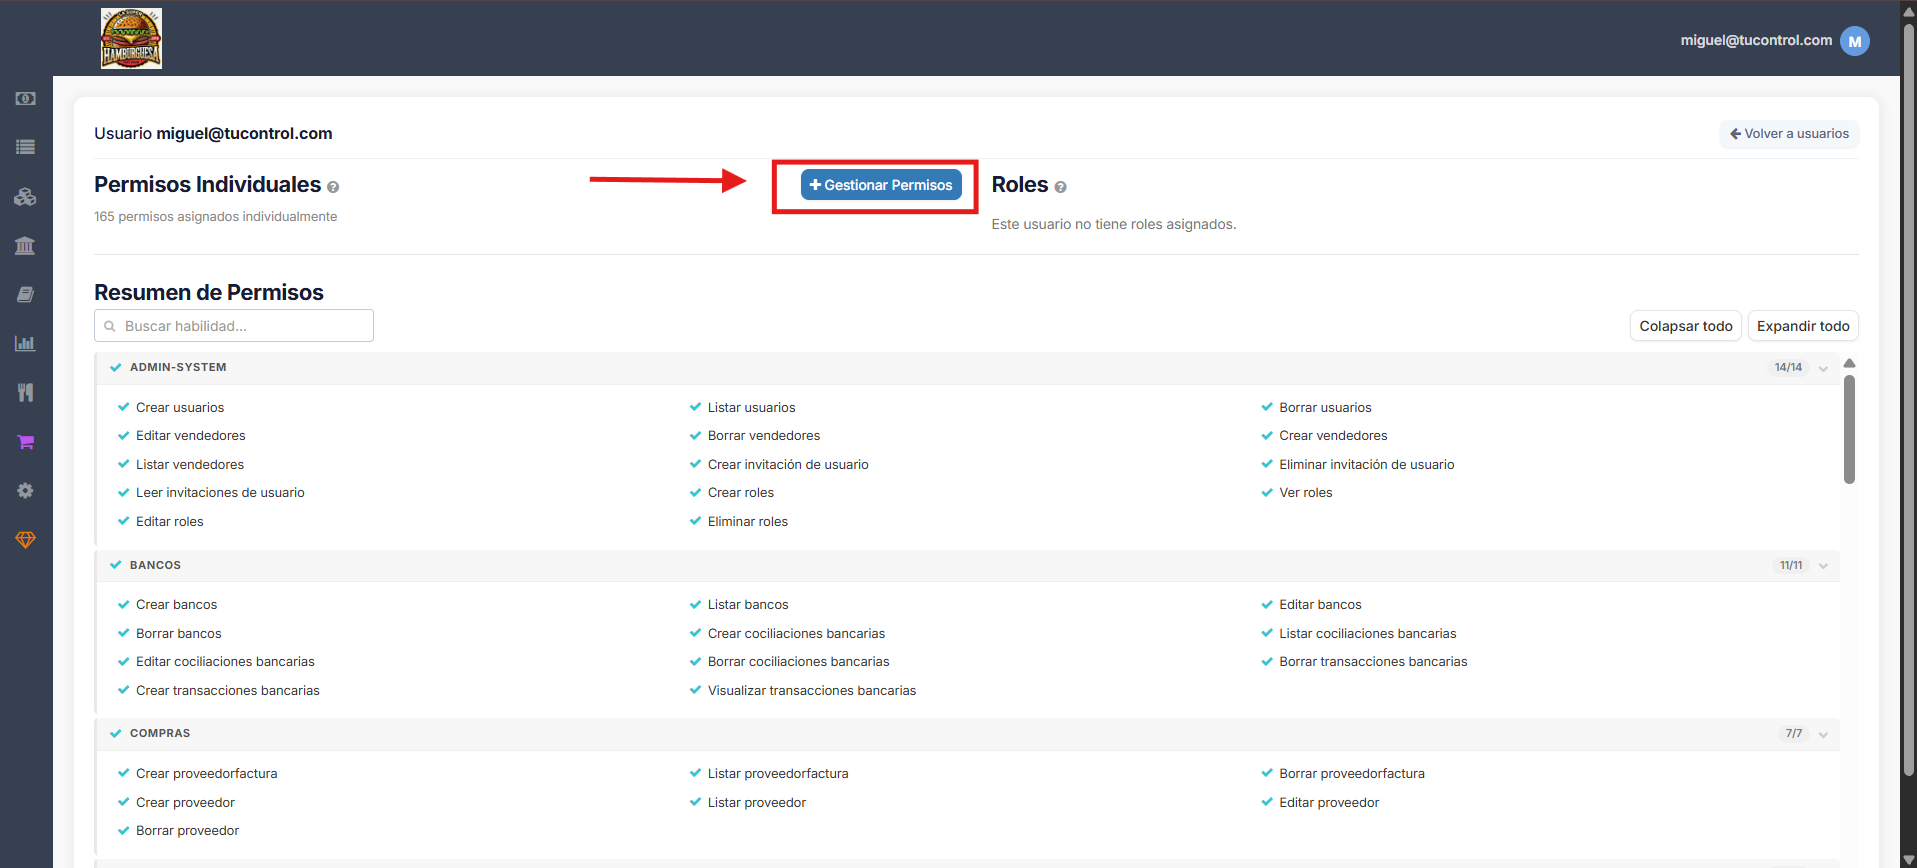
Task: Open the book icon in sidebar
Action: 26,295
